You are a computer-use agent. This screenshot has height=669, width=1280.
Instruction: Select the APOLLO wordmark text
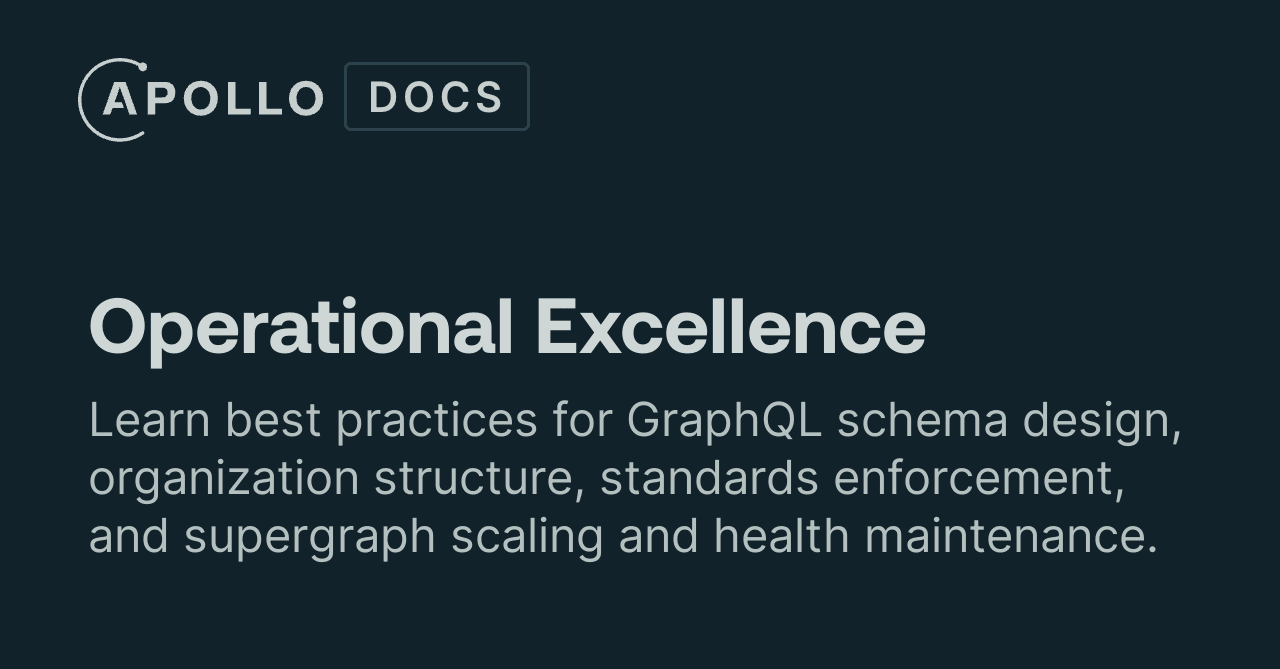click(213, 99)
